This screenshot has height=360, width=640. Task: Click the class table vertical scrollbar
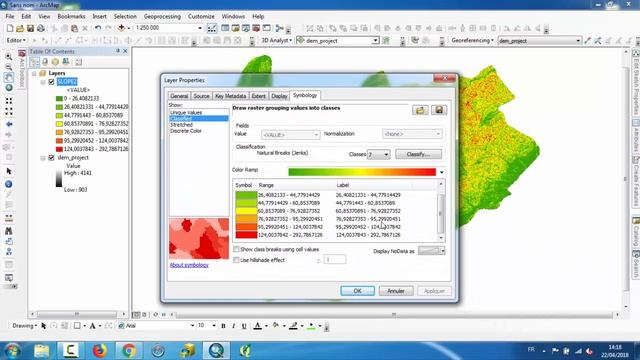(x=440, y=211)
